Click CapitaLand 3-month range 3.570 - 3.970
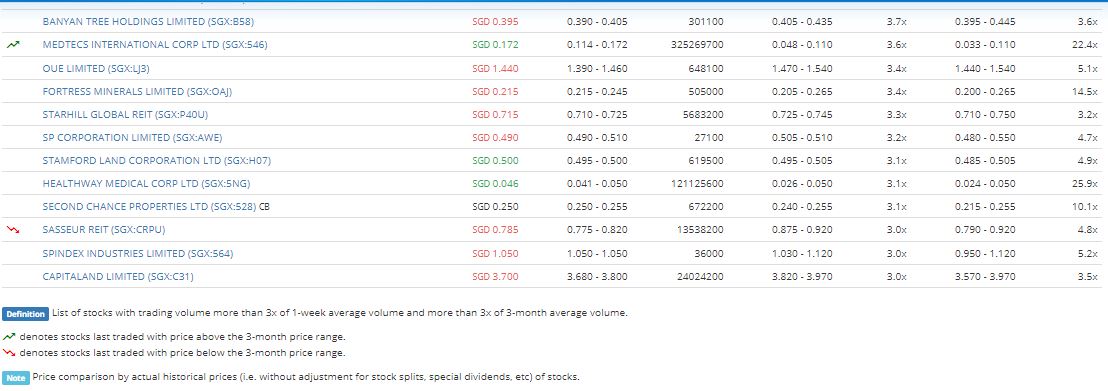Screen dimensions: 1108x391 tap(985, 276)
